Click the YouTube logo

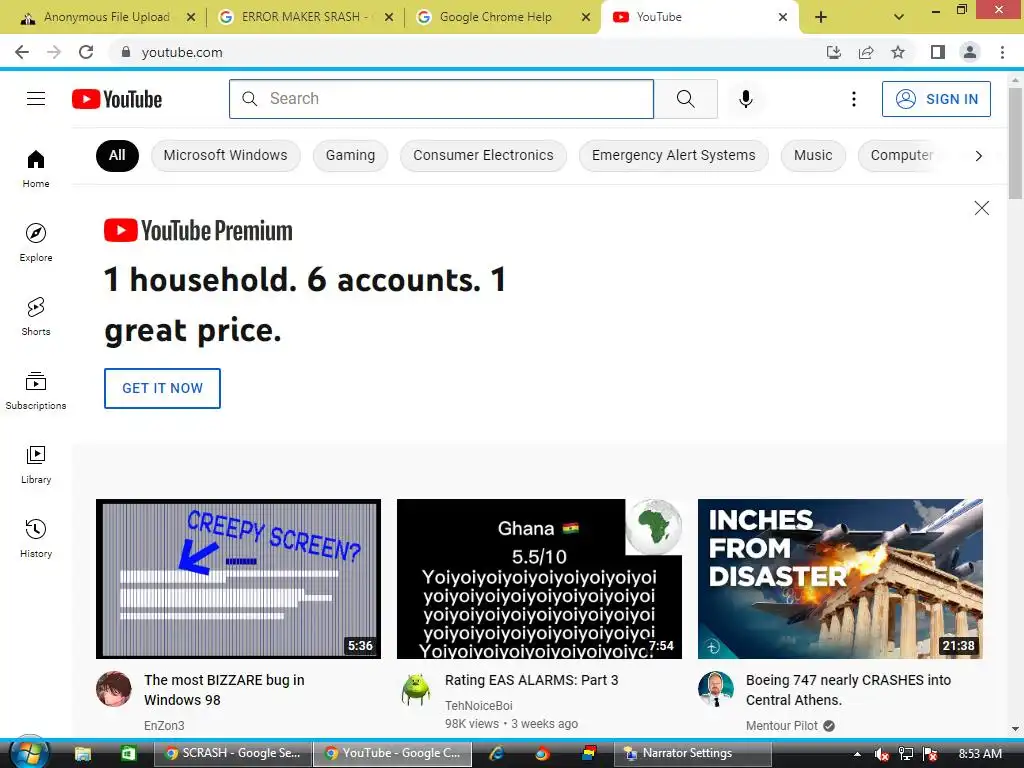[117, 99]
